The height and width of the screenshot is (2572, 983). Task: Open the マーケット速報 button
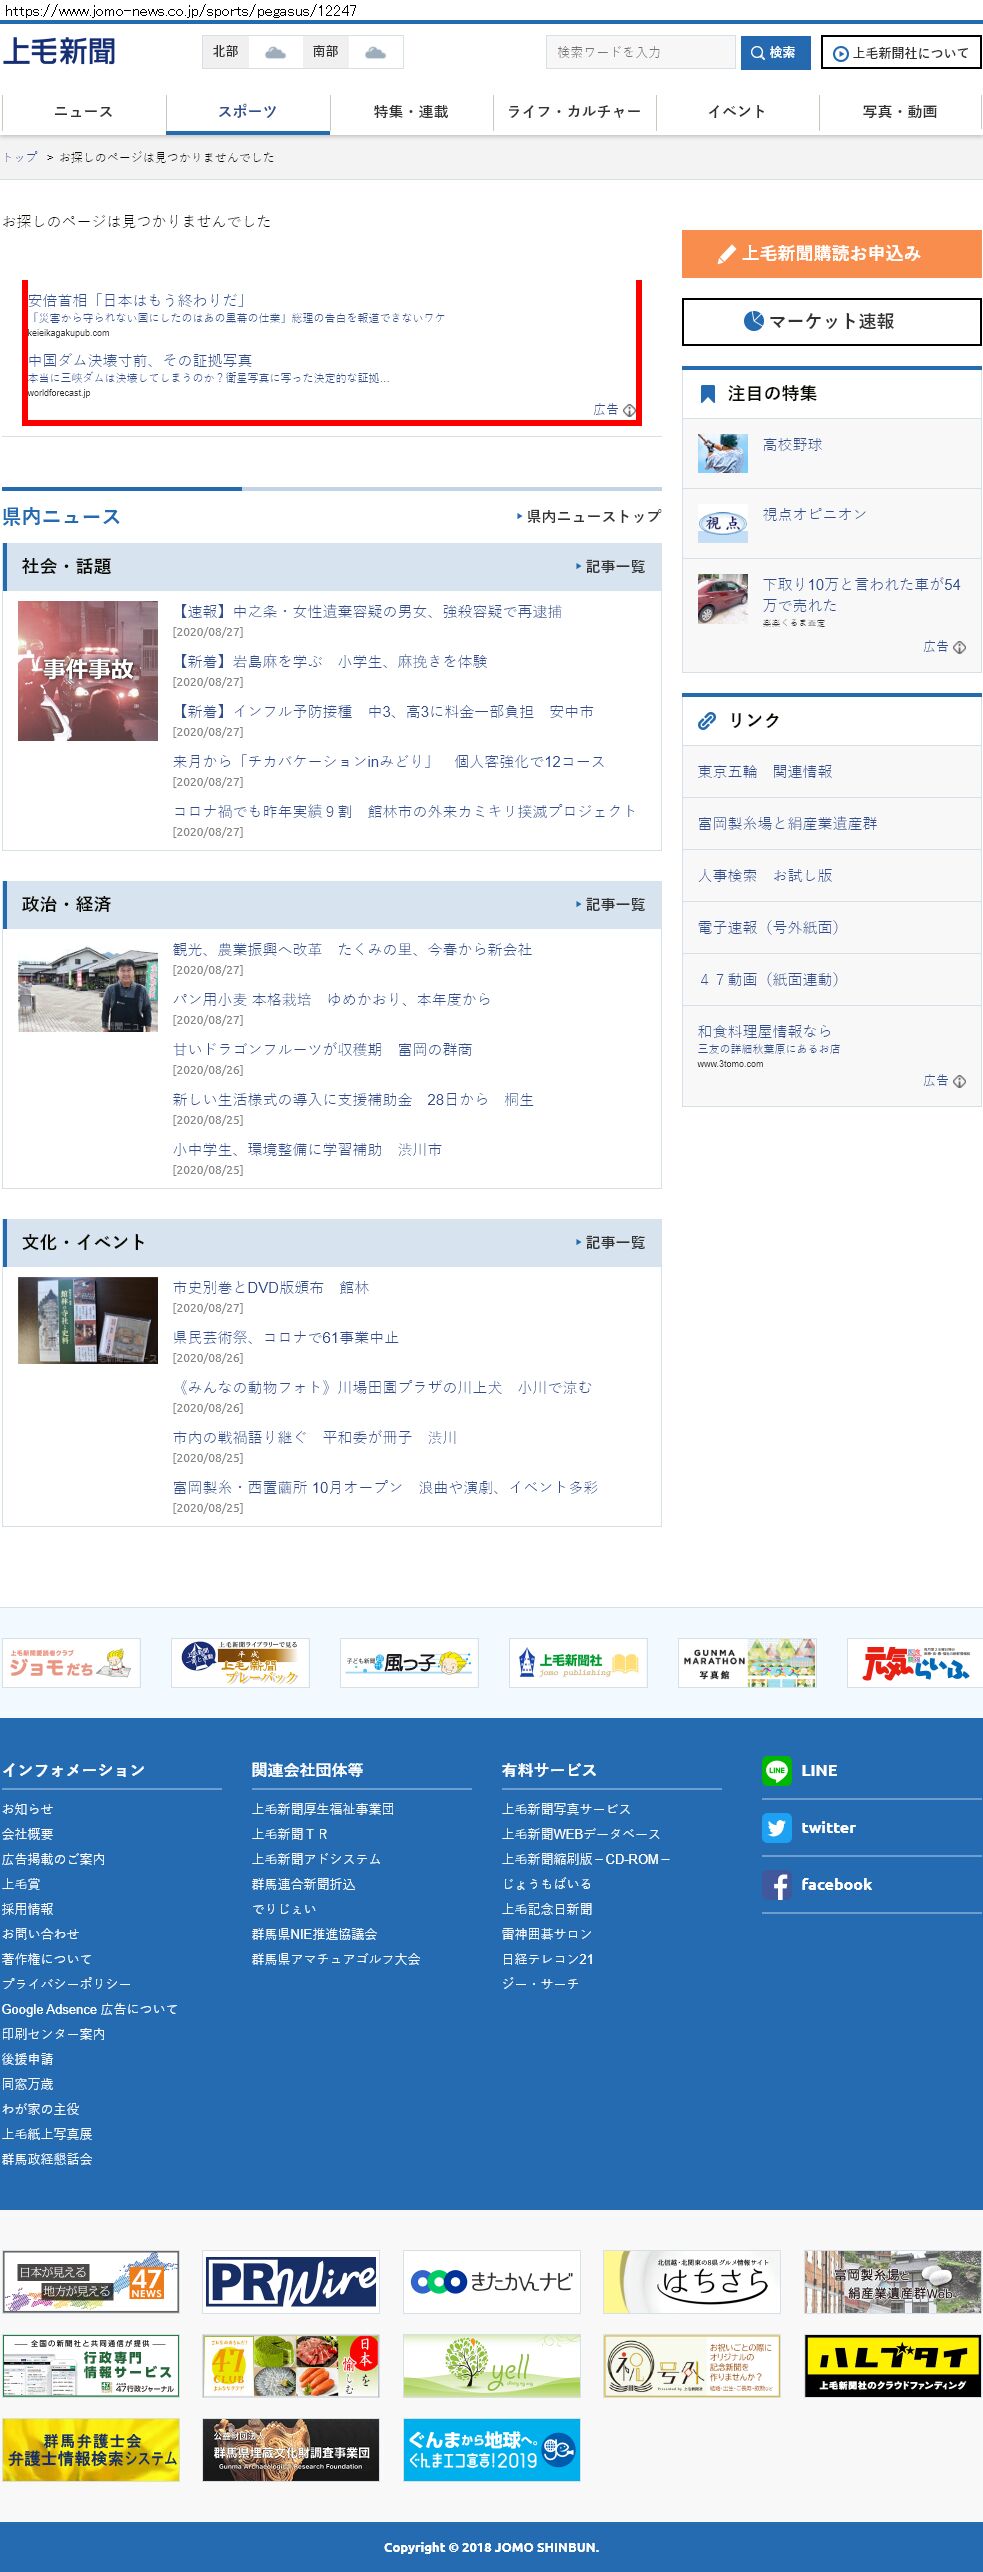click(x=831, y=322)
